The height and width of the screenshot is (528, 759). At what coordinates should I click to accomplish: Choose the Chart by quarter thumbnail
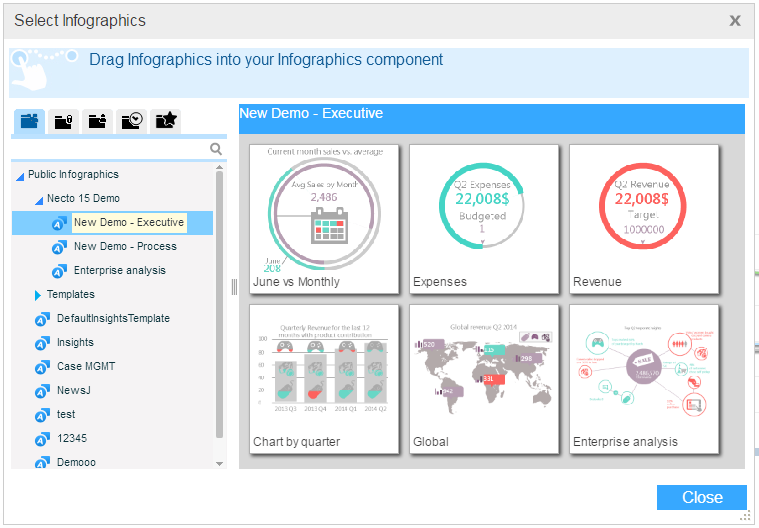click(324, 379)
